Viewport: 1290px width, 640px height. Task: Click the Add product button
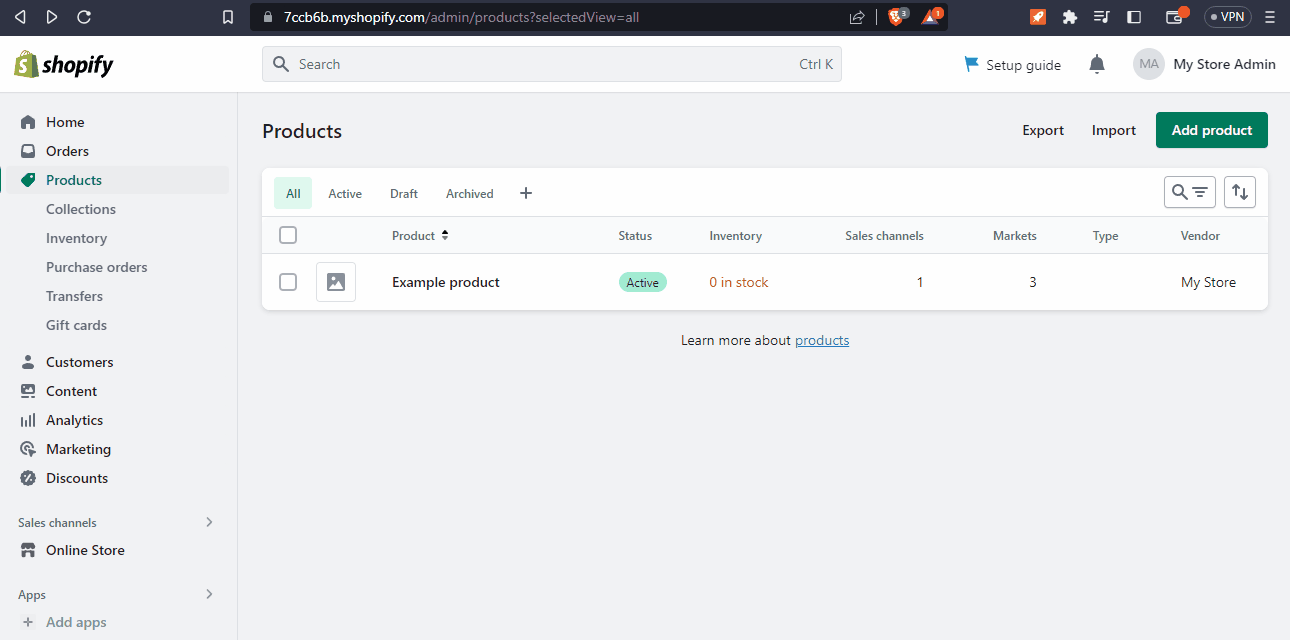pos(1211,129)
